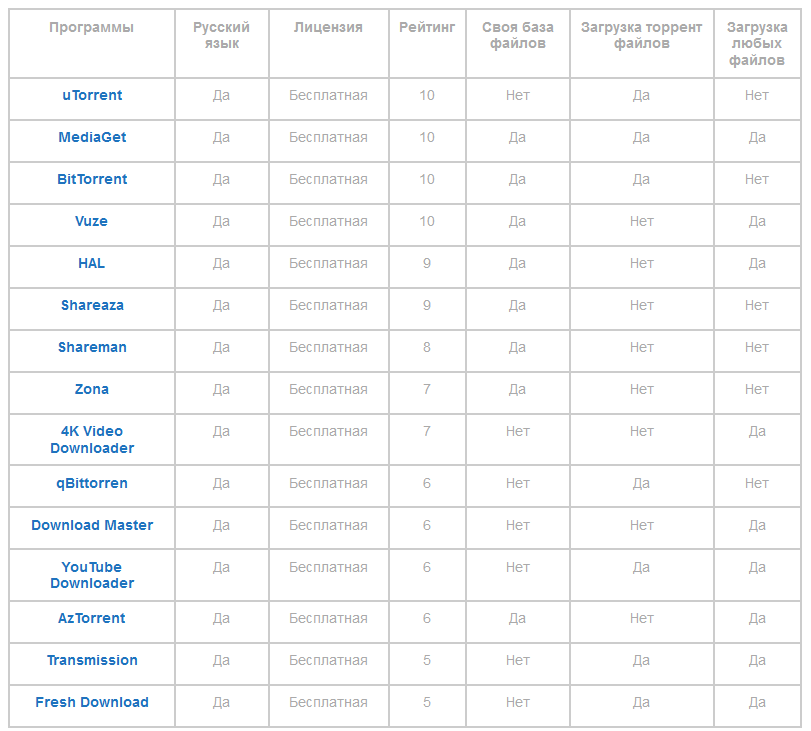Open the MediaGet program link
811x731 pixels.
click(92, 137)
